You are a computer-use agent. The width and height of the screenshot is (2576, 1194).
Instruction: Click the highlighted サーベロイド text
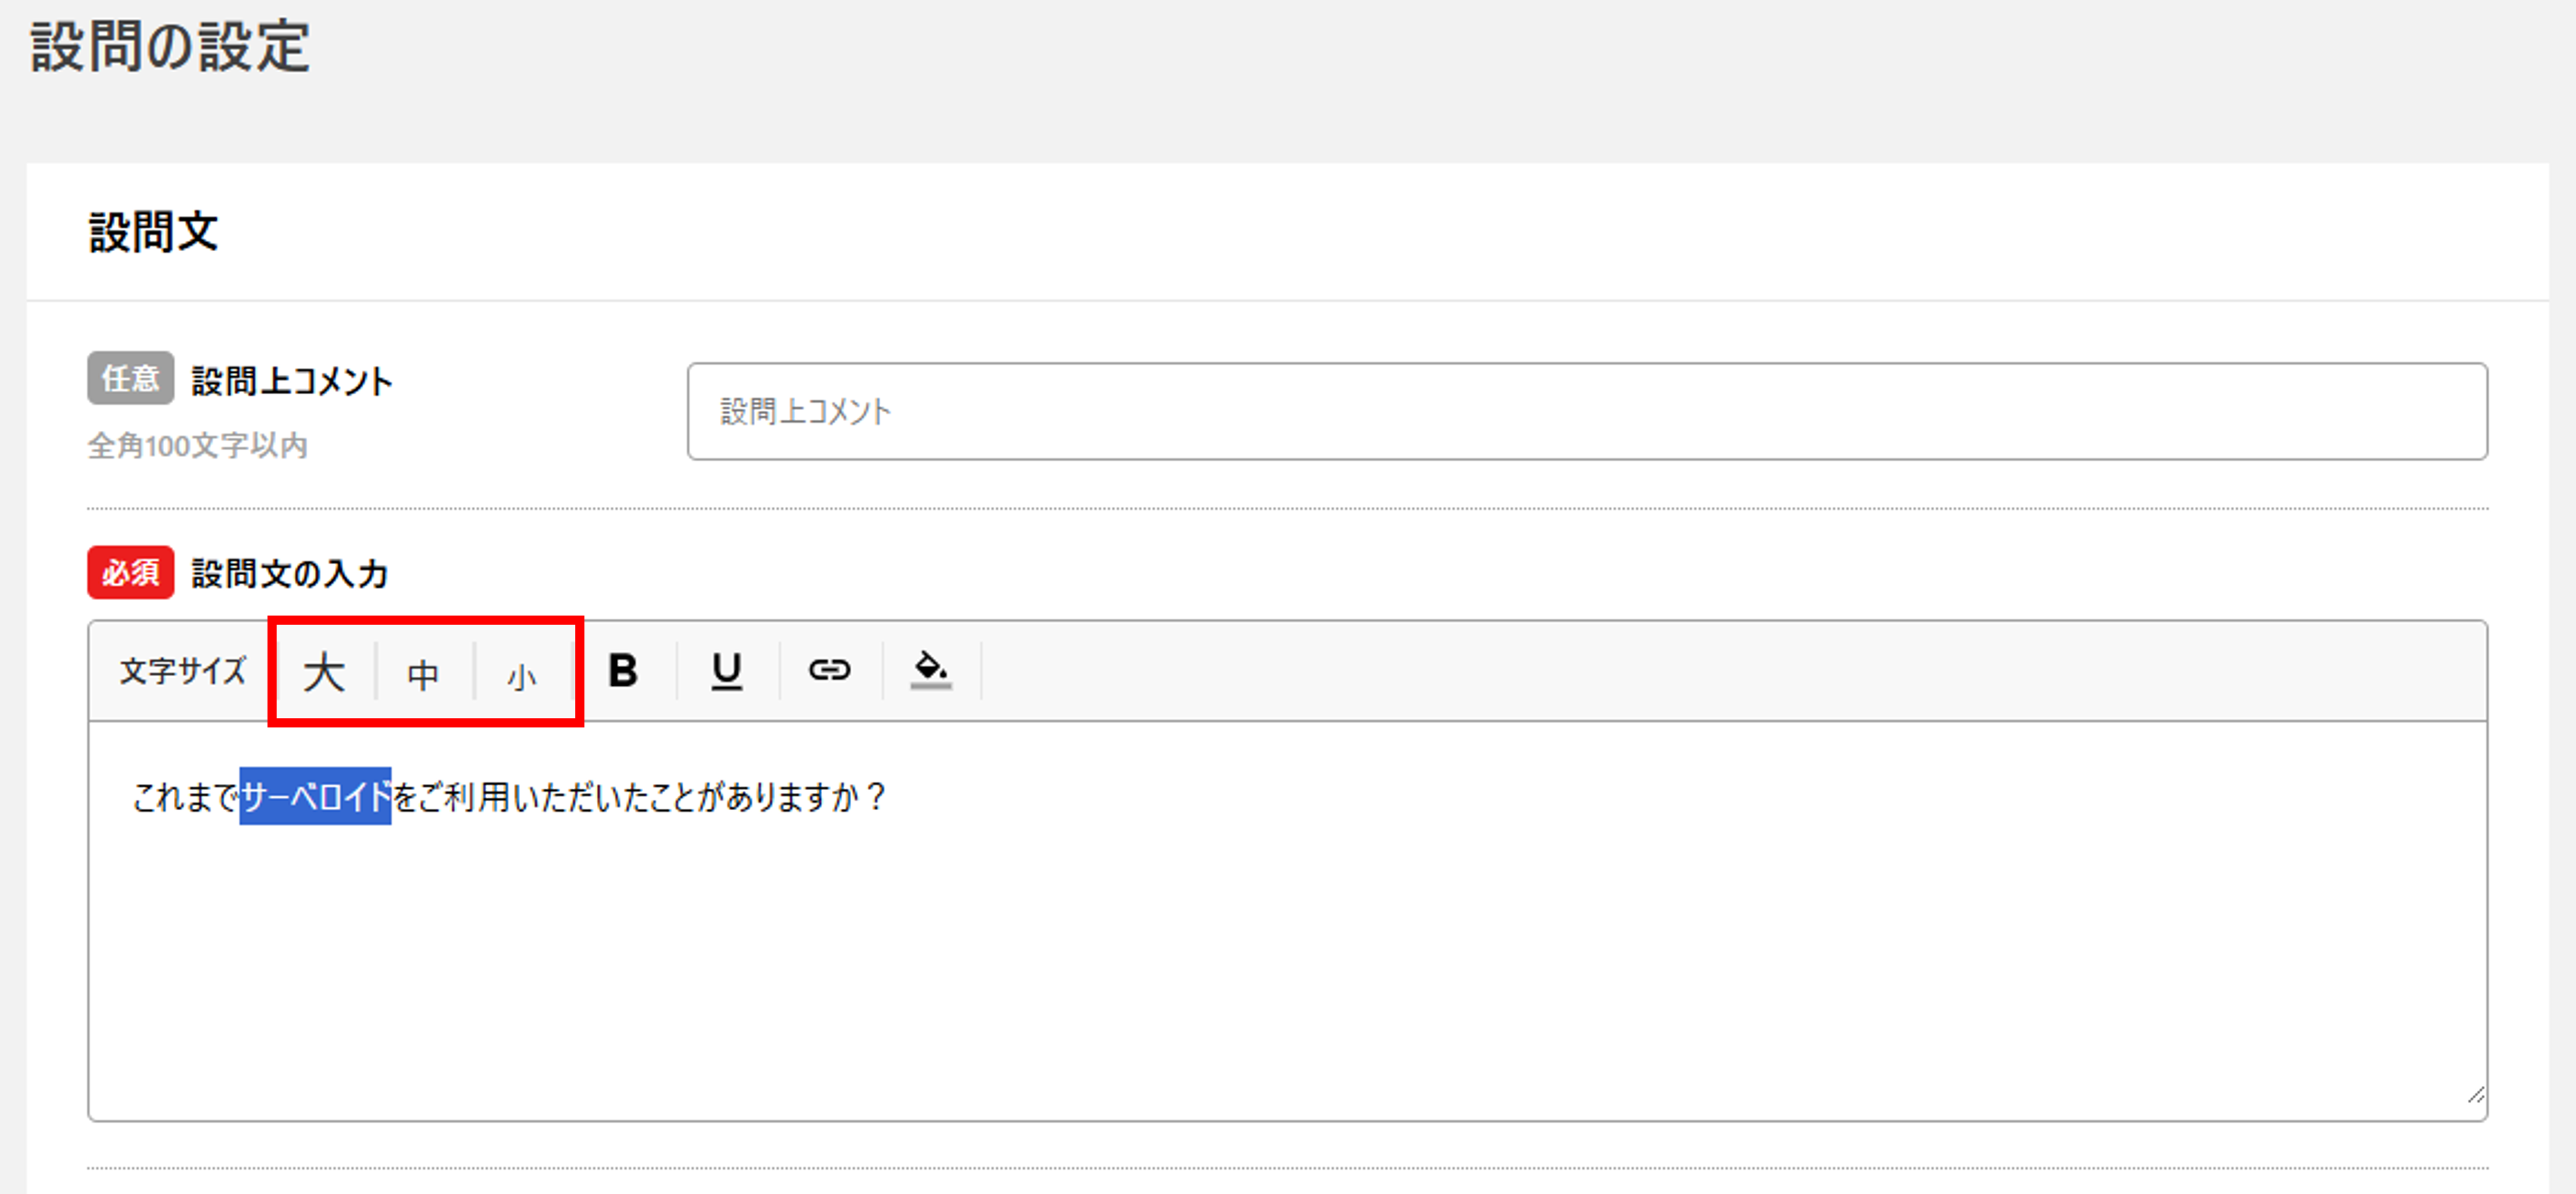315,797
